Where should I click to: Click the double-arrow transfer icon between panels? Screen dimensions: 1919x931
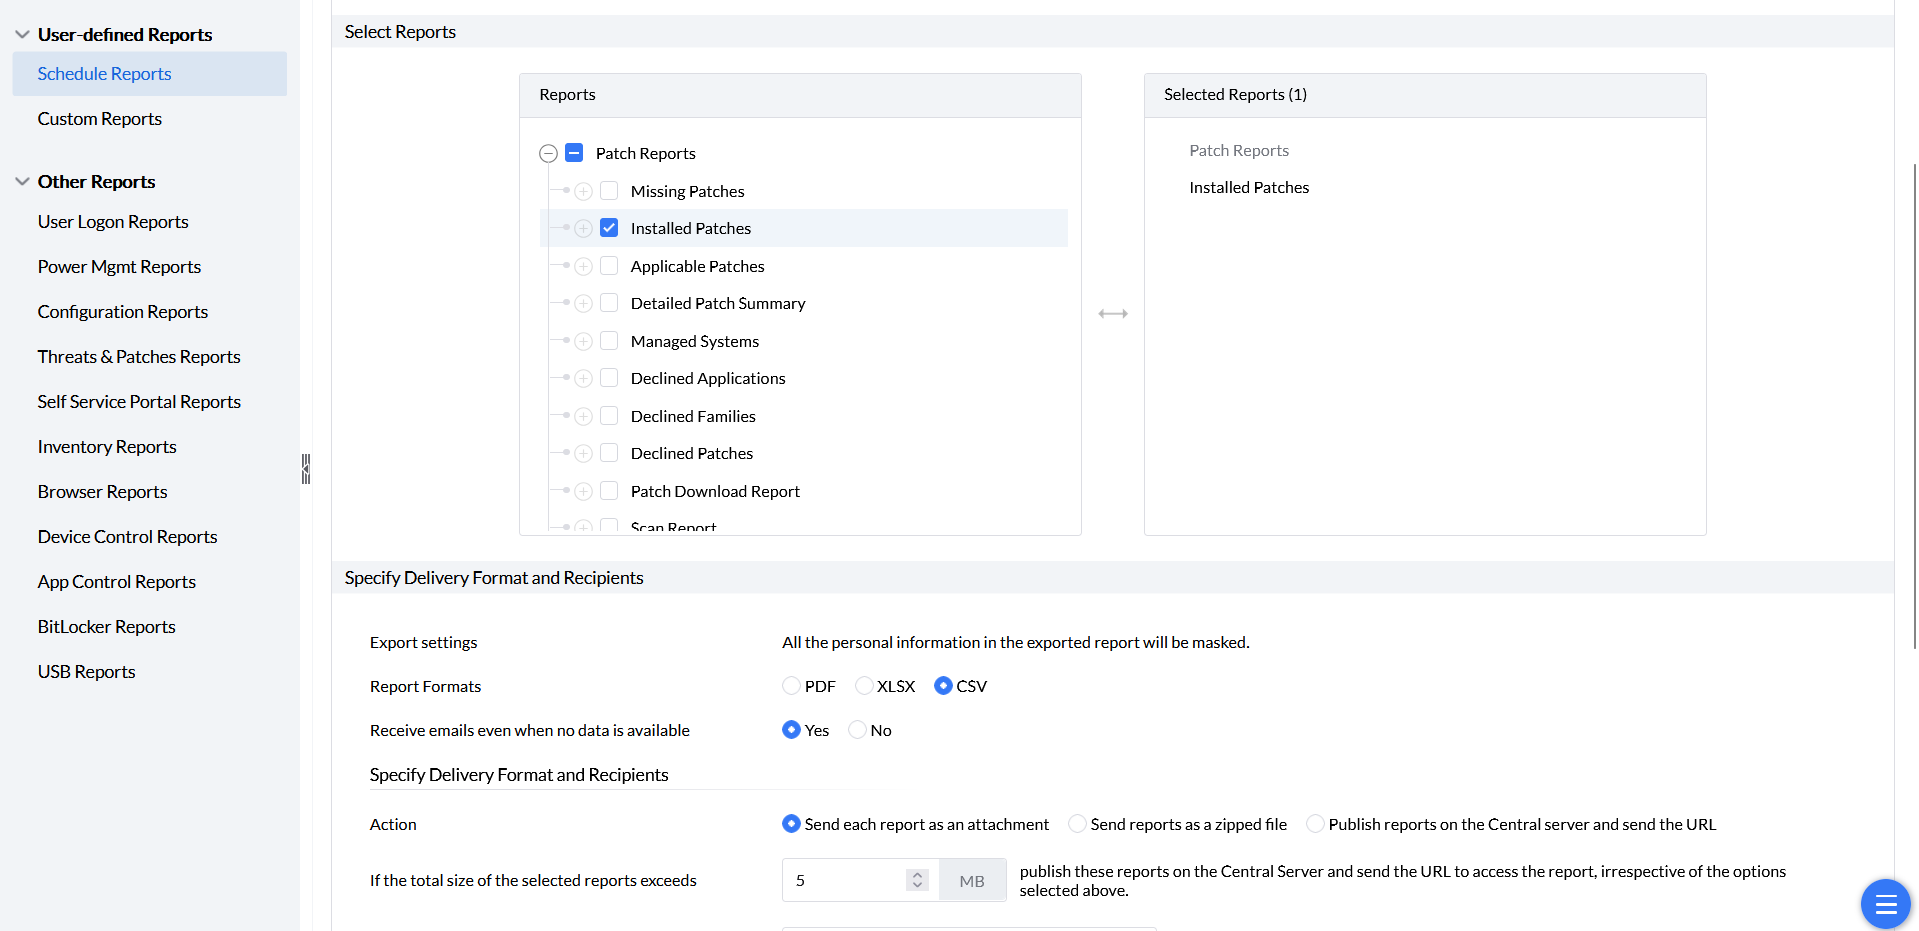[x=1112, y=314]
